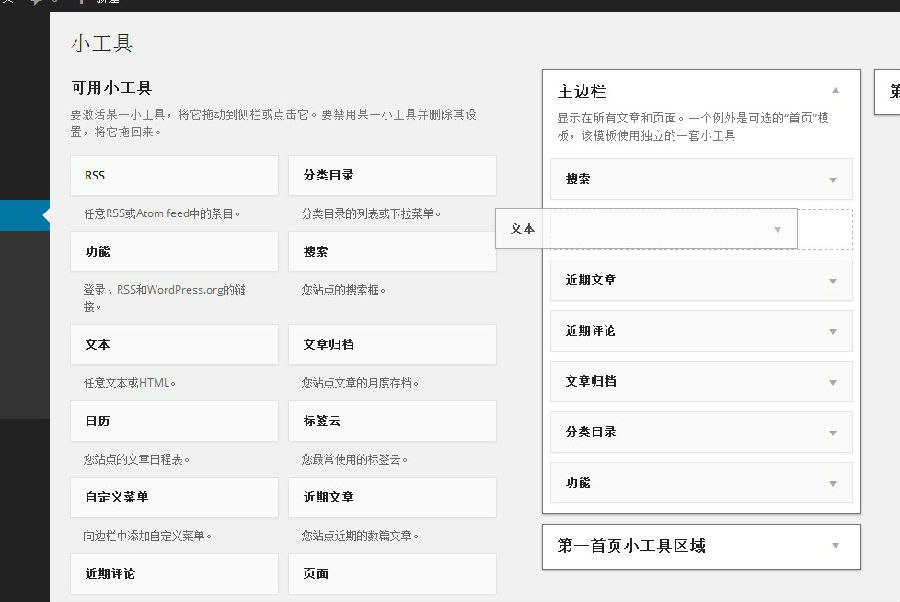This screenshot has height=602, width=900.
Task: Expand the 近期评论 widget in 主边栏
Action: pyautogui.click(x=832, y=331)
